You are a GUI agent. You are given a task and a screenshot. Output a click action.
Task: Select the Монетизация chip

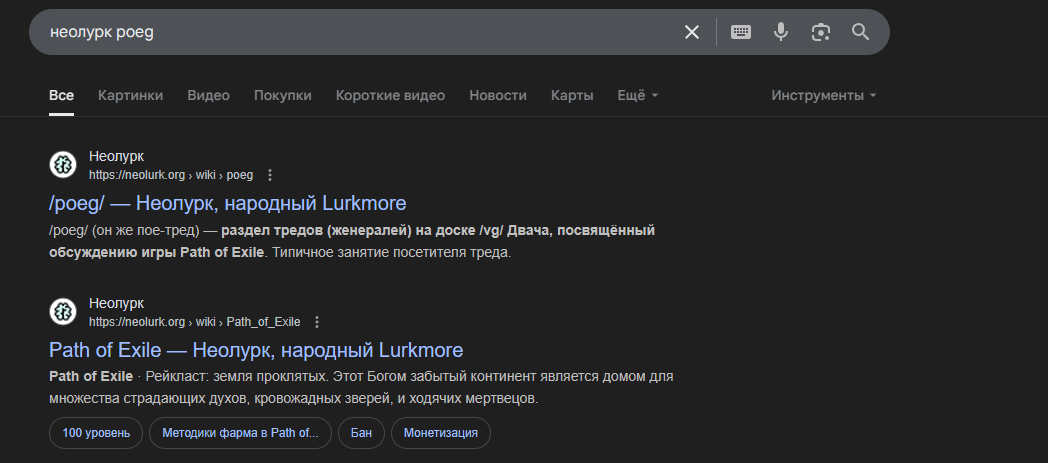coord(440,433)
